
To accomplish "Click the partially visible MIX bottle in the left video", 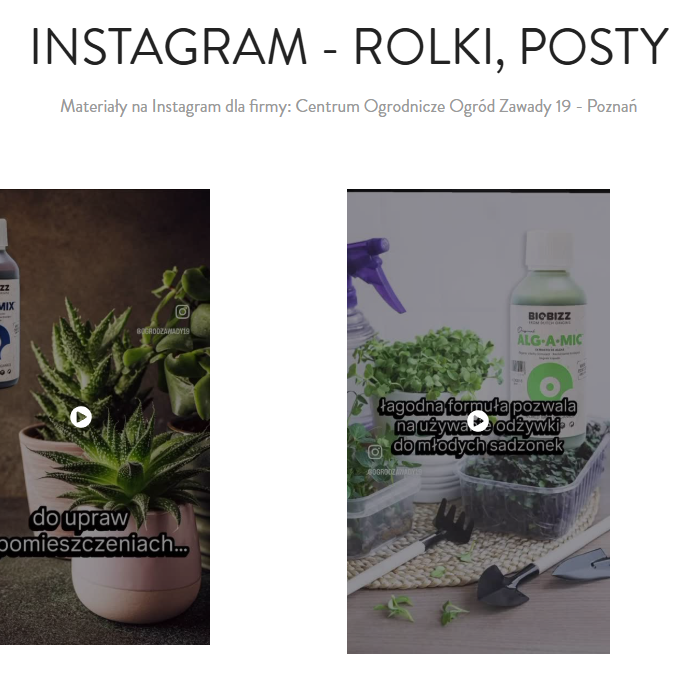I will 9,303.
